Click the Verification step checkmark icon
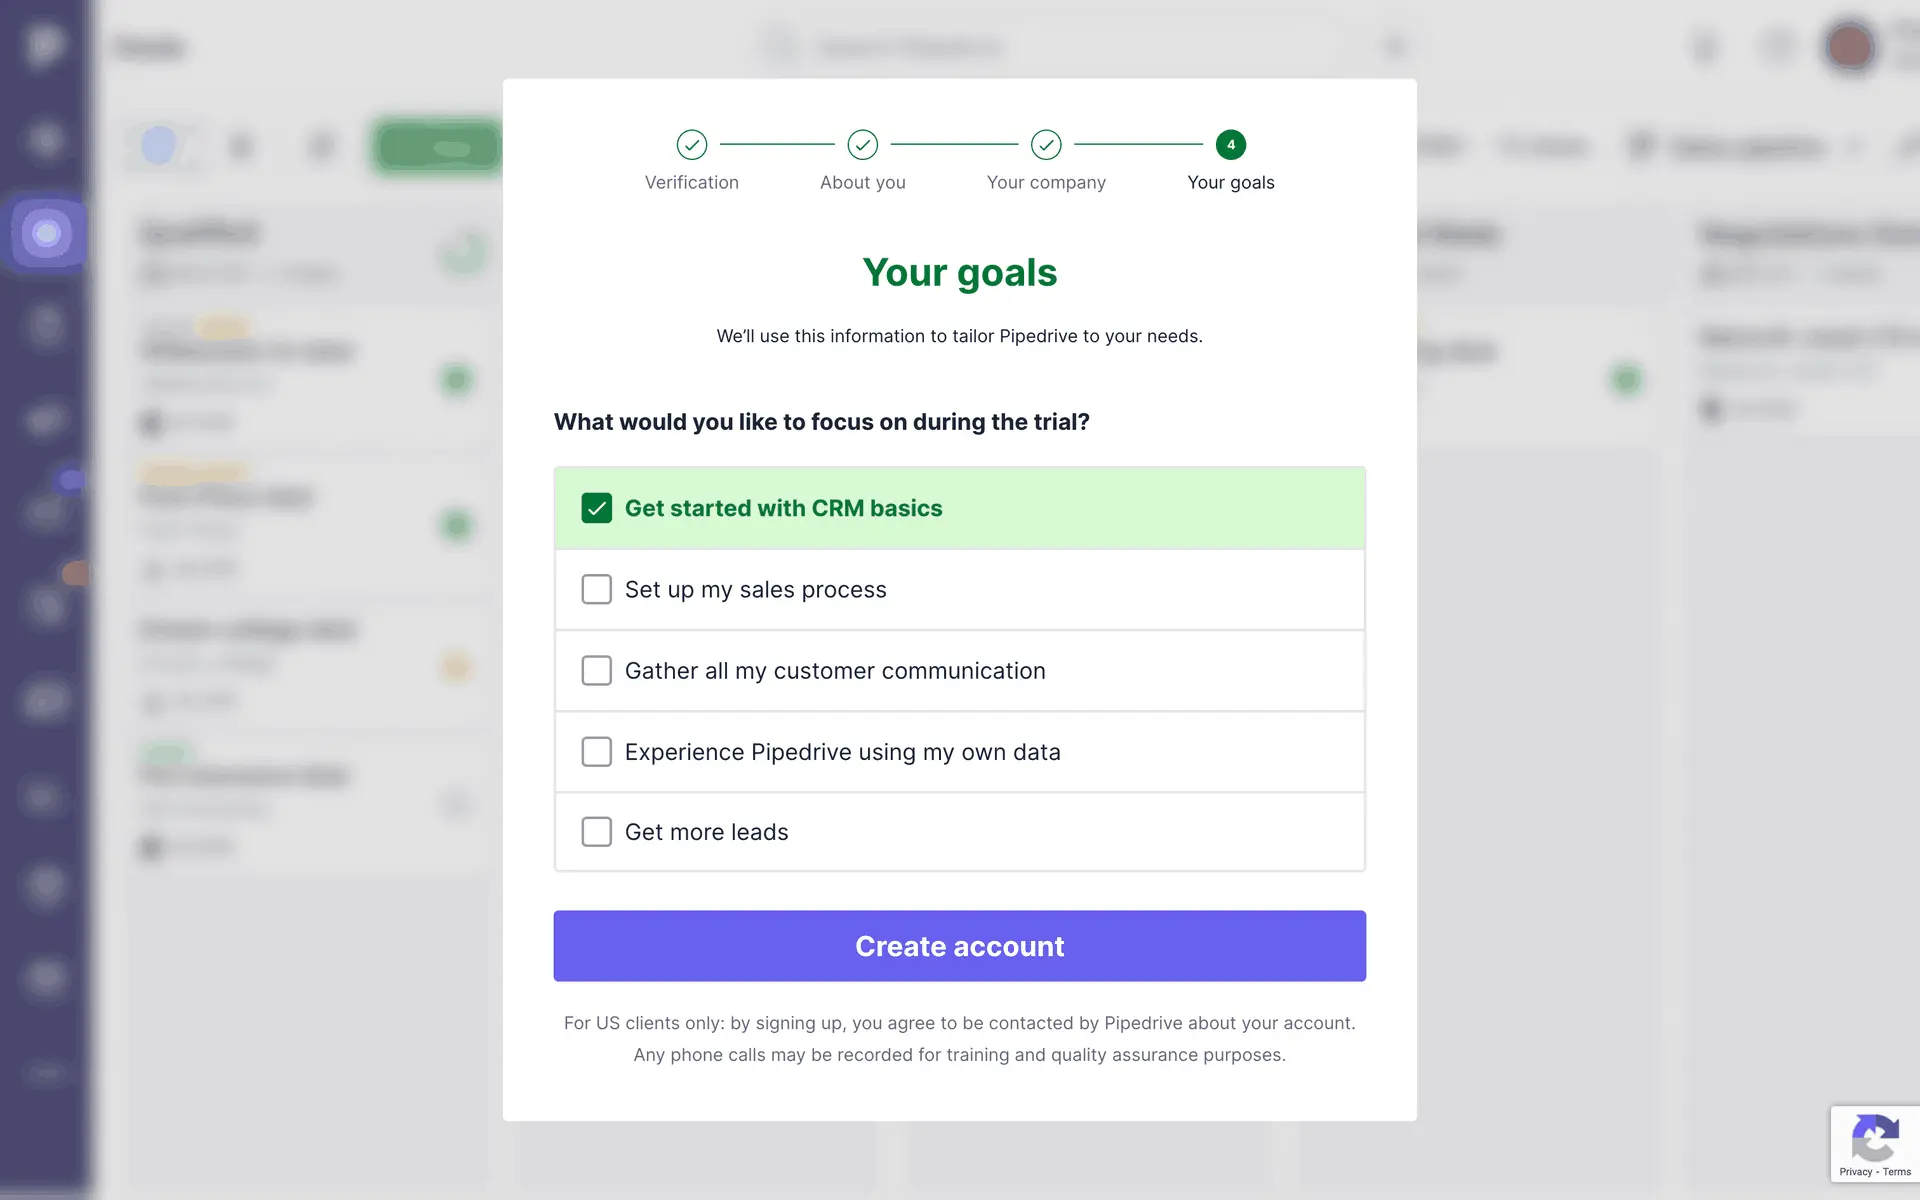The width and height of the screenshot is (1920, 1200). tap(691, 145)
